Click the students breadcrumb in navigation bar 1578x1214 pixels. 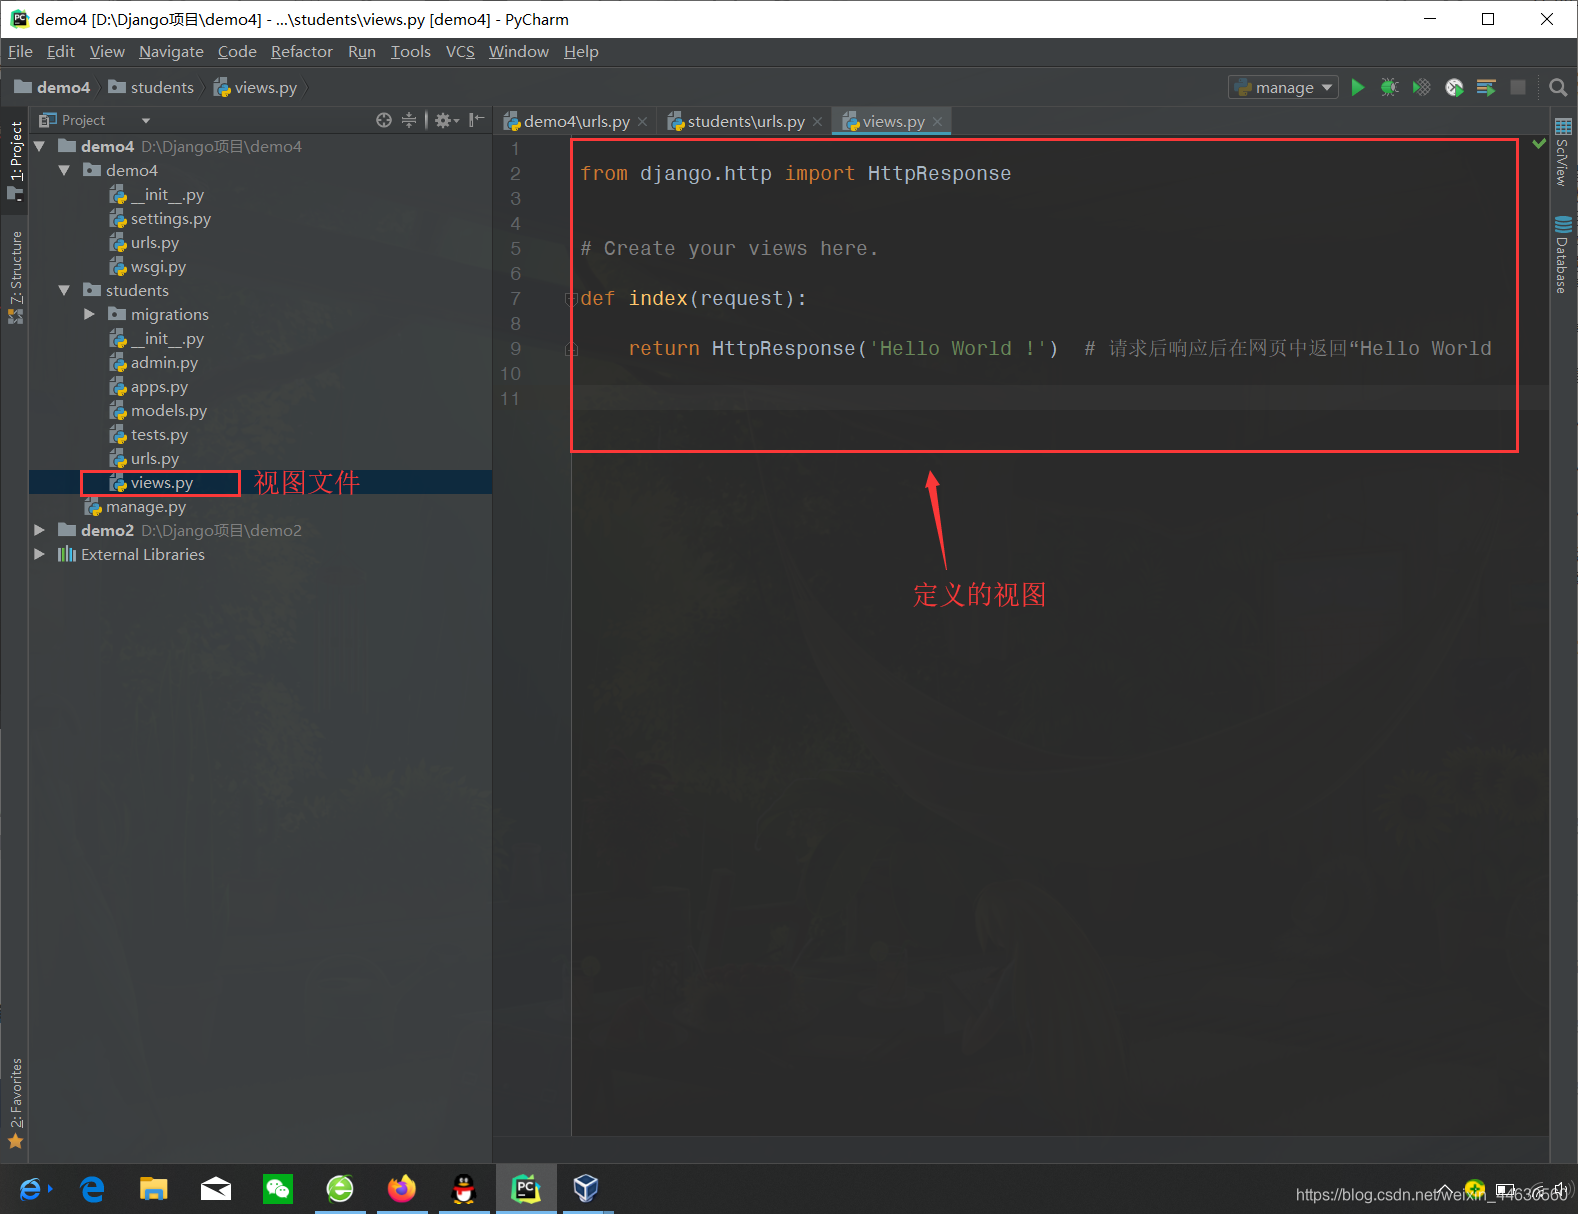(151, 87)
